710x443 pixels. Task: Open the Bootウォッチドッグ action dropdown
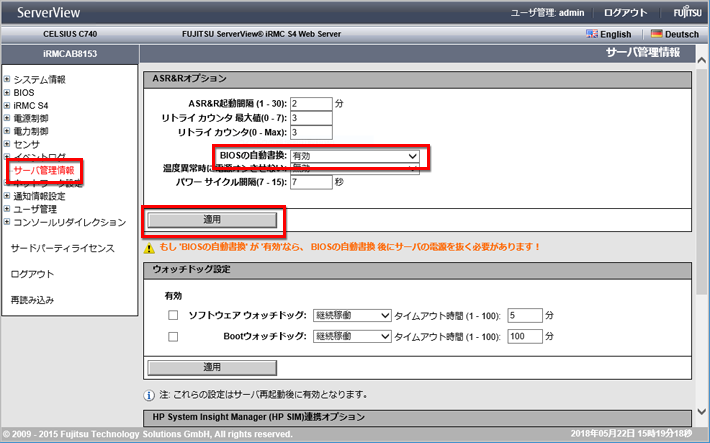351,337
